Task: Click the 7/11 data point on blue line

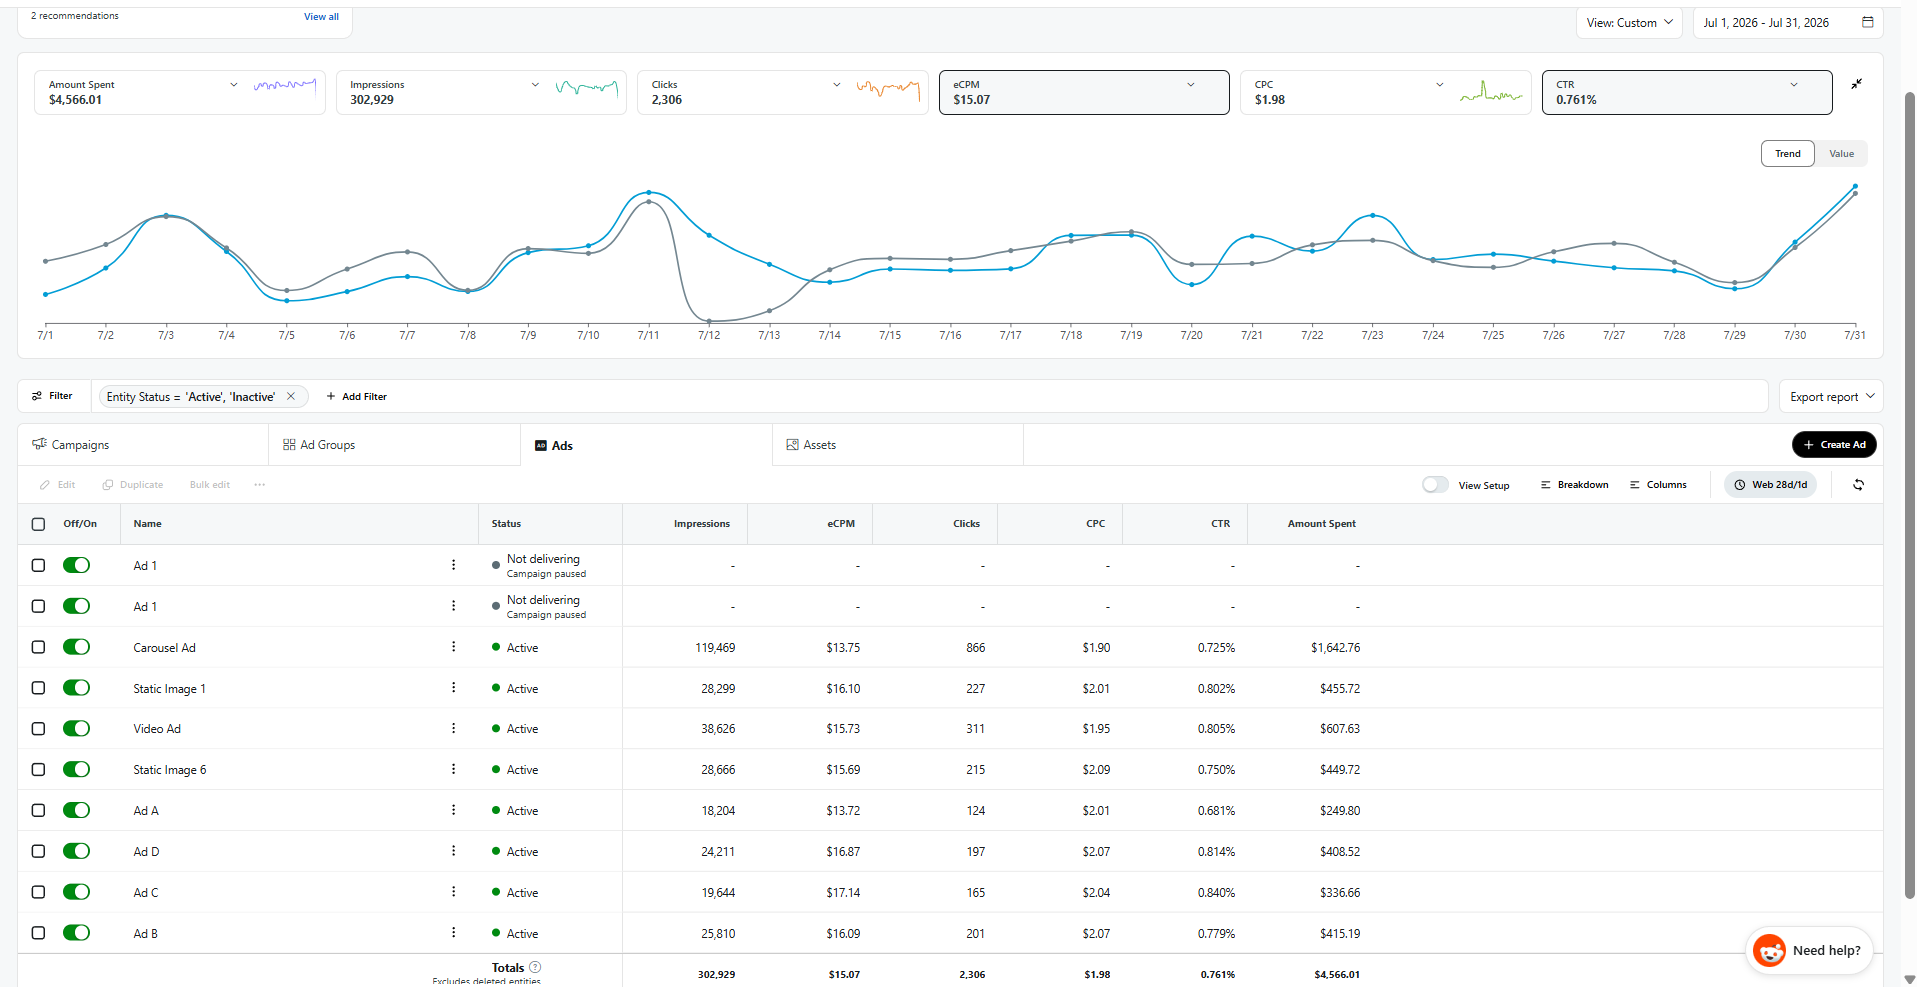Action: pyautogui.click(x=649, y=192)
